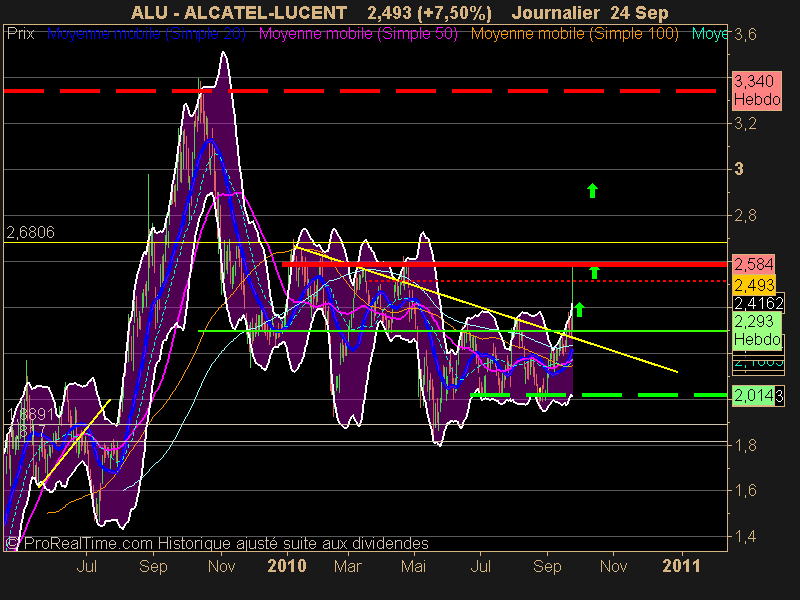Select the red dashed 3,340 resistance line
Image resolution: width=800 pixels, height=600 pixels.
click(360, 91)
